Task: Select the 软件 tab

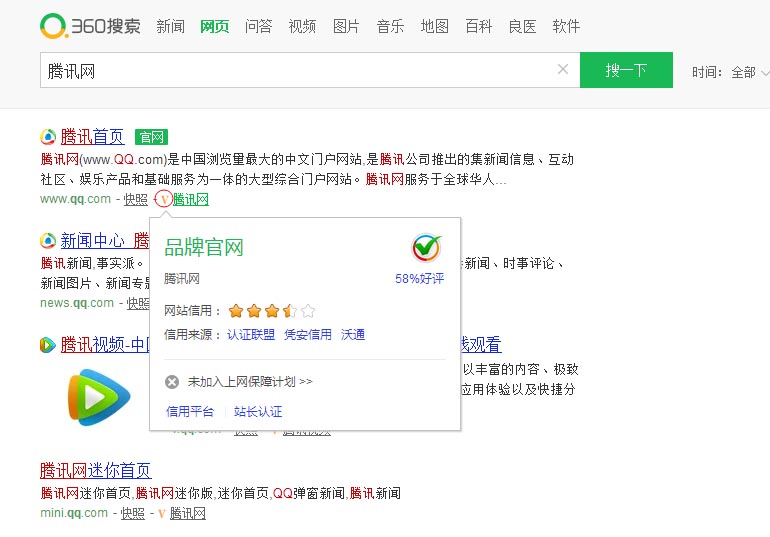Action: (x=566, y=26)
